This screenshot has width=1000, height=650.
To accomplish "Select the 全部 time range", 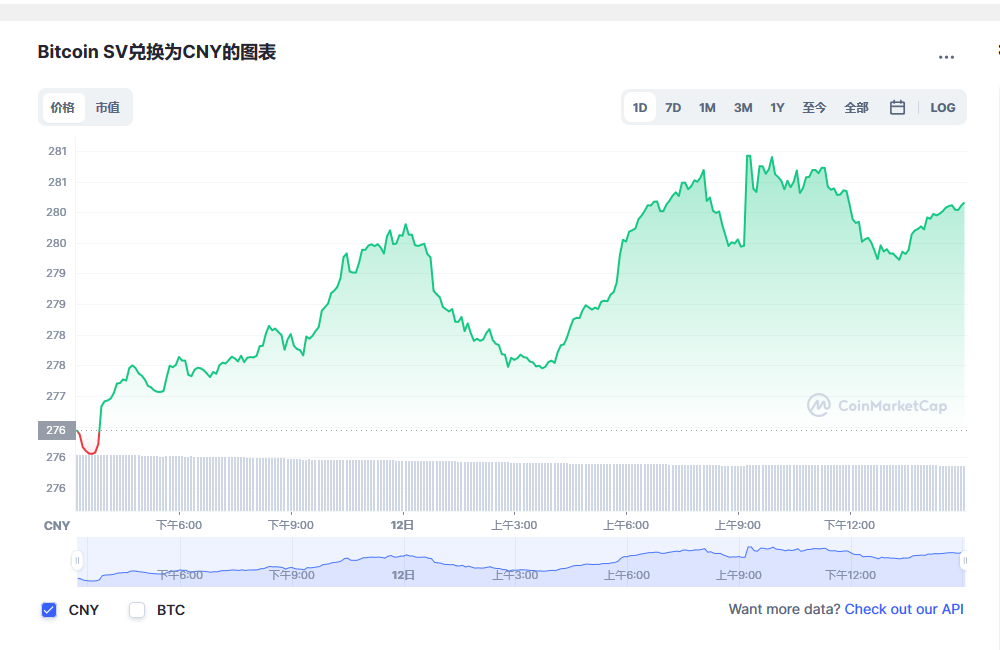I will pos(856,107).
